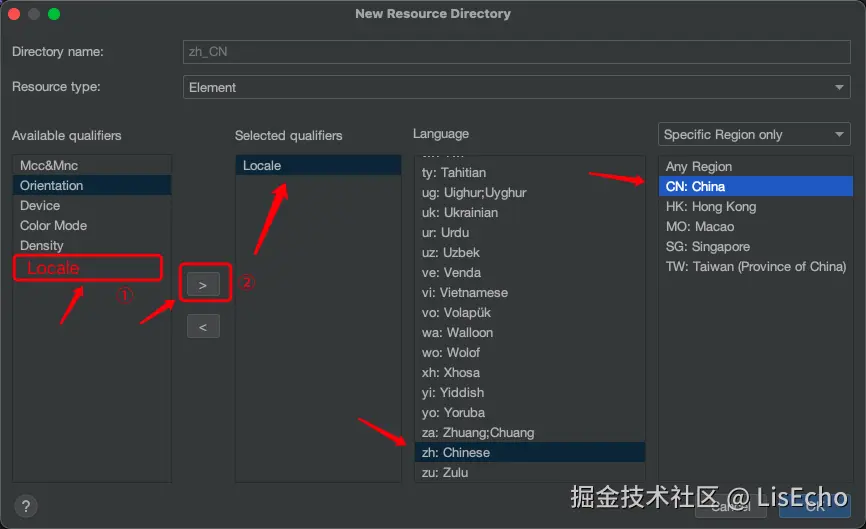Viewport: 866px width, 529px height.
Task: Choose zu: Zulu language
Action: click(530, 473)
